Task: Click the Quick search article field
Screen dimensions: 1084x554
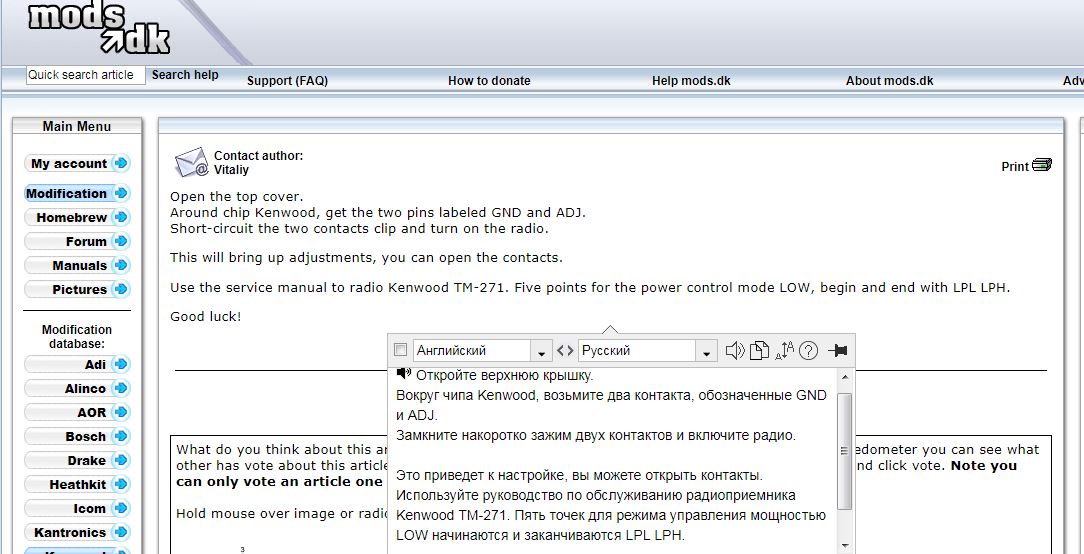Action: point(86,75)
